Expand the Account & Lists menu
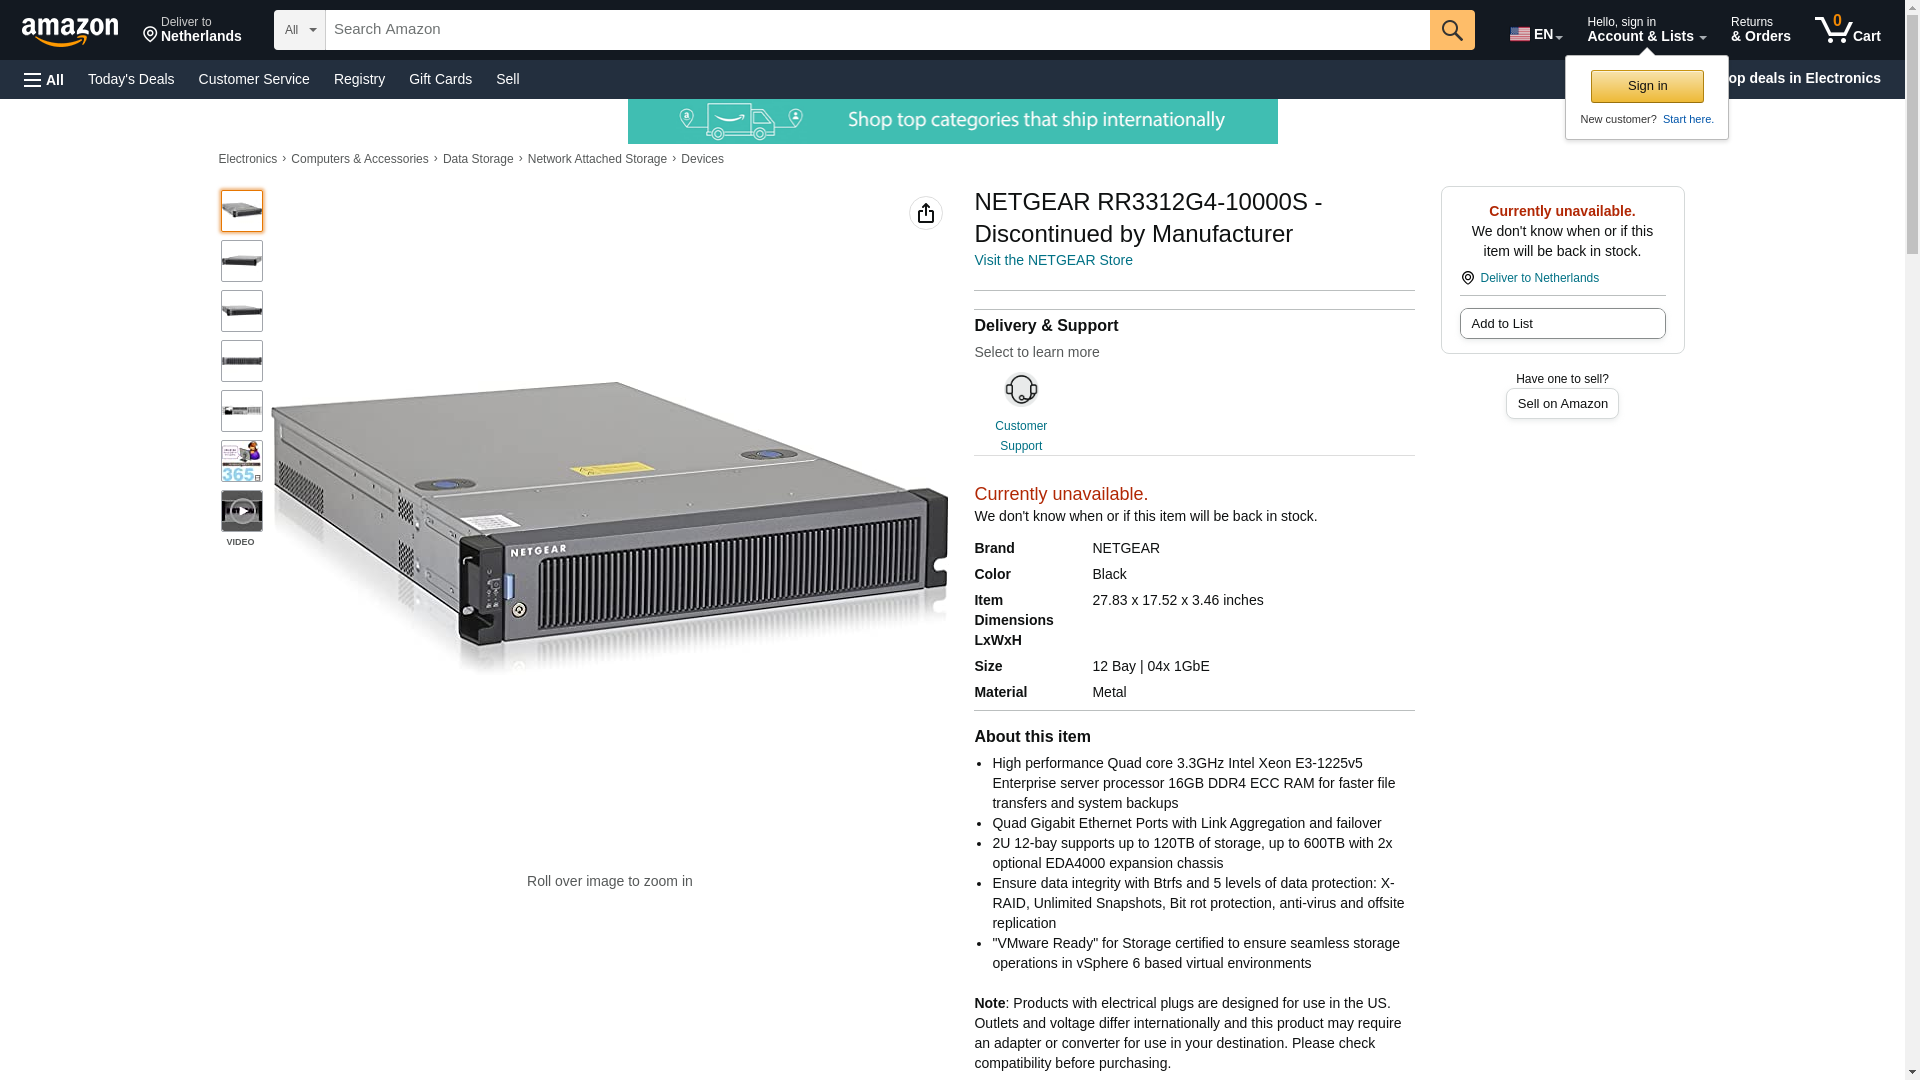Image resolution: width=1920 pixels, height=1080 pixels. [x=1645, y=30]
